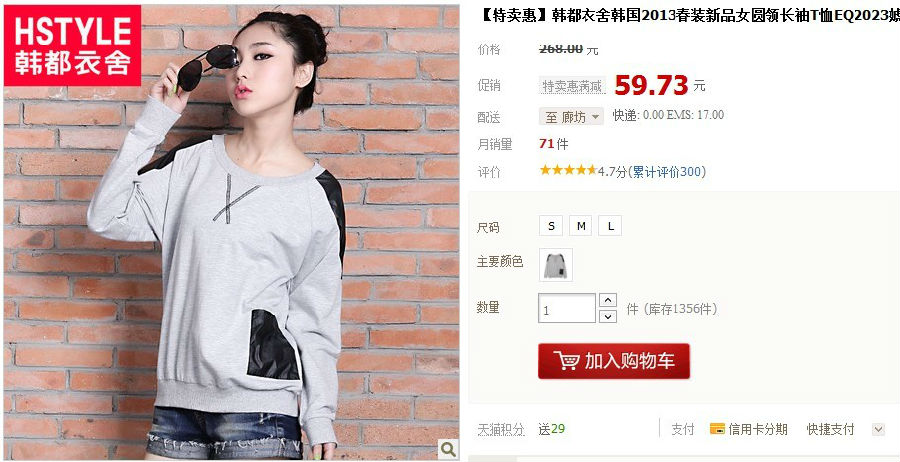Click the credit card installment icon
900x462 pixels.
tap(717, 429)
